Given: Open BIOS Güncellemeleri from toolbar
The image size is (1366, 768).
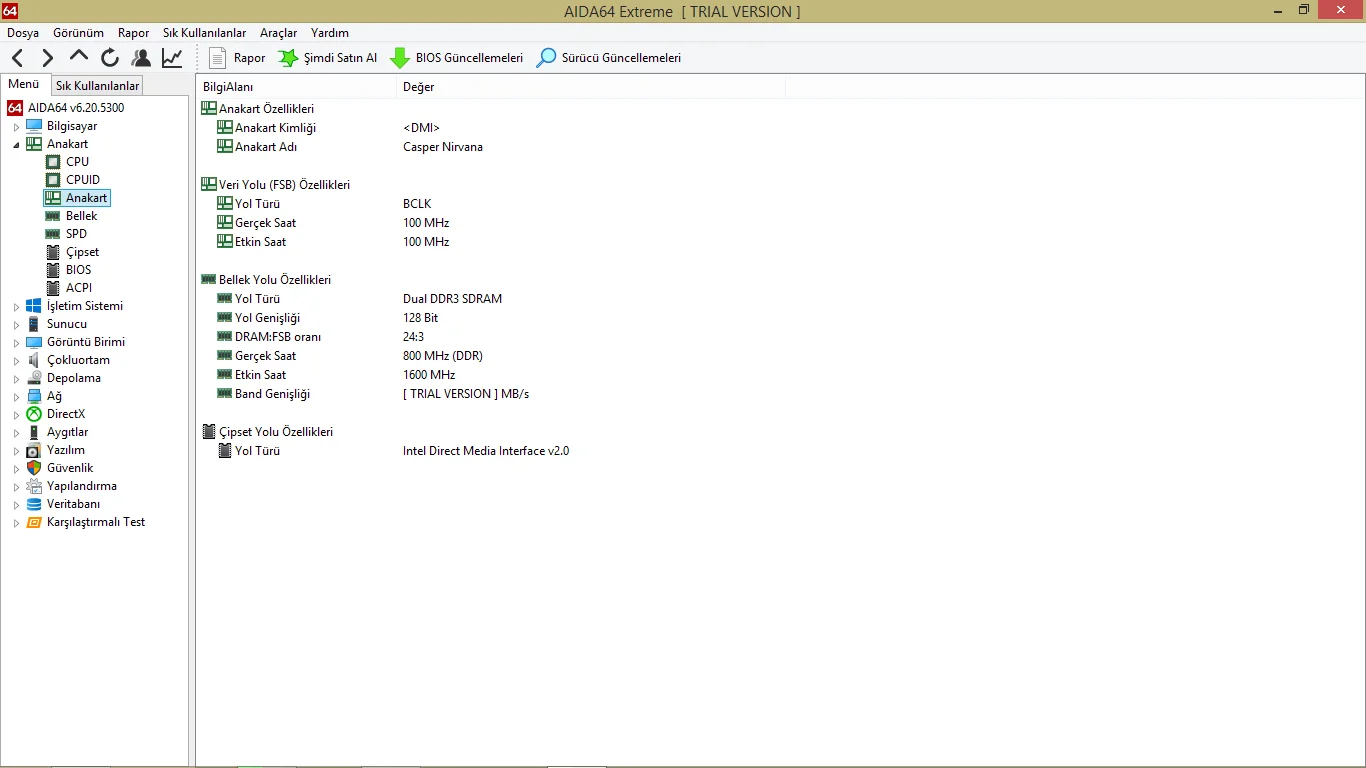Looking at the screenshot, I should (456, 58).
